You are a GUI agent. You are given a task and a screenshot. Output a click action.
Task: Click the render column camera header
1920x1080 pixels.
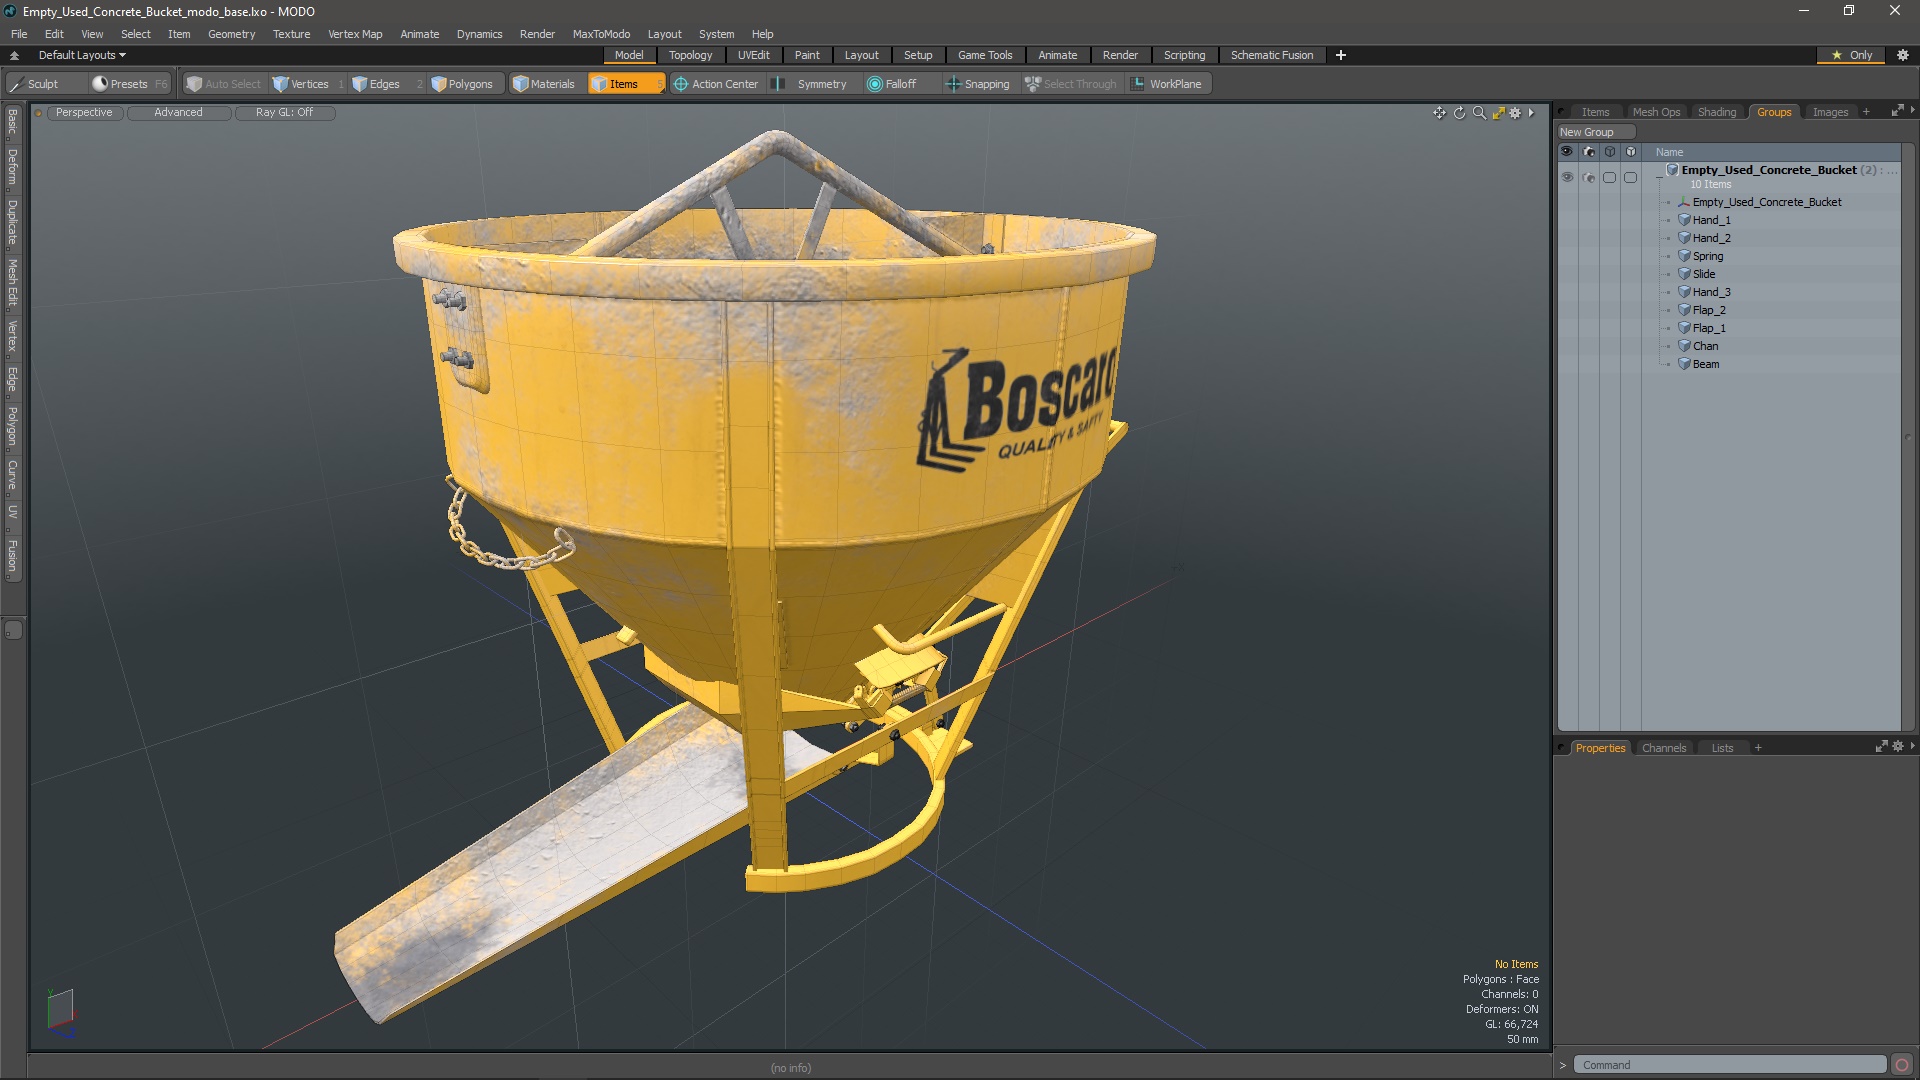click(x=1589, y=152)
